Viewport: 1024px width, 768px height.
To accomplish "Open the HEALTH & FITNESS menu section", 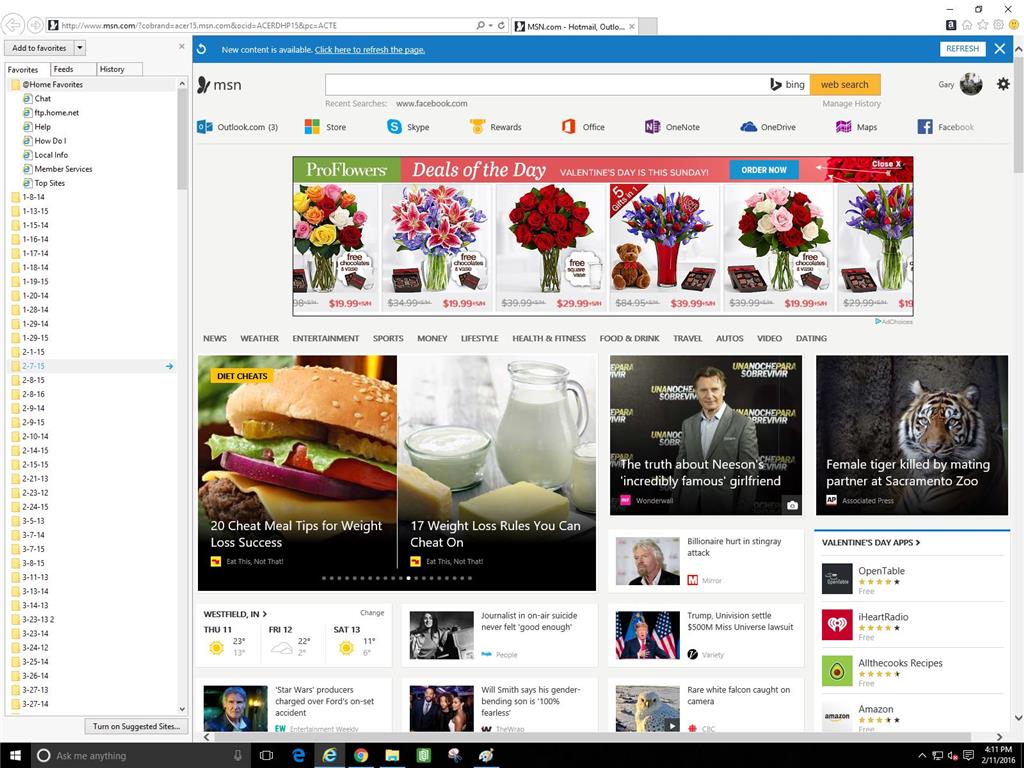I will tap(549, 338).
